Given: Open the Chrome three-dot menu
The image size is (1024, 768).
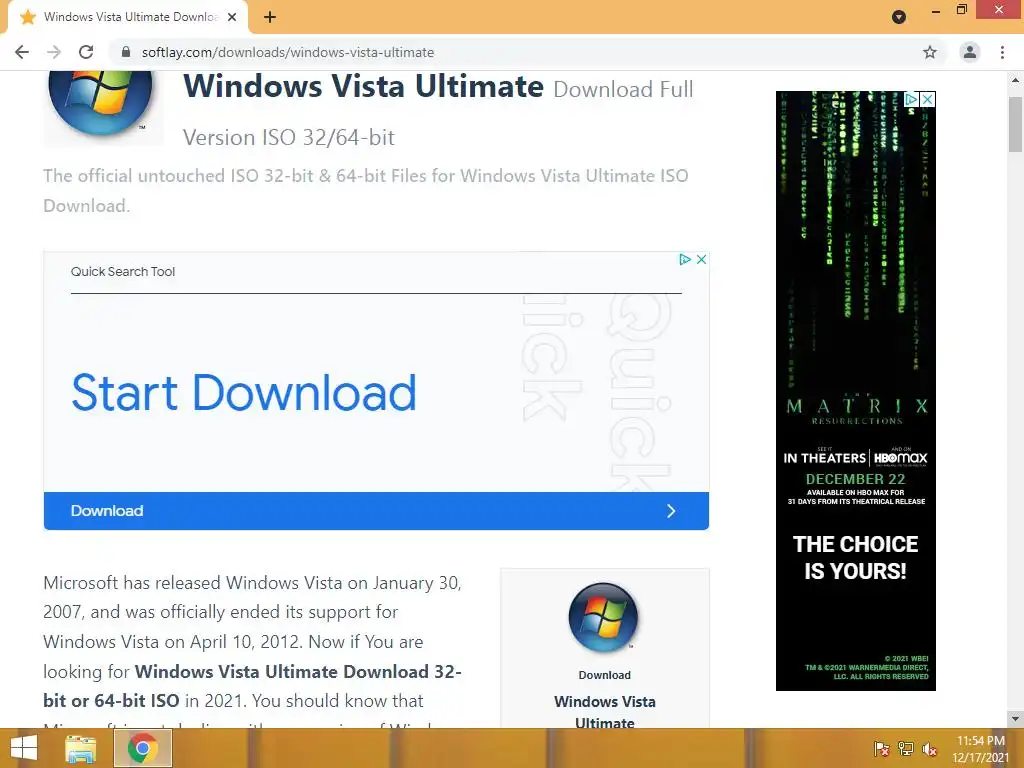Looking at the screenshot, I should [1002, 52].
